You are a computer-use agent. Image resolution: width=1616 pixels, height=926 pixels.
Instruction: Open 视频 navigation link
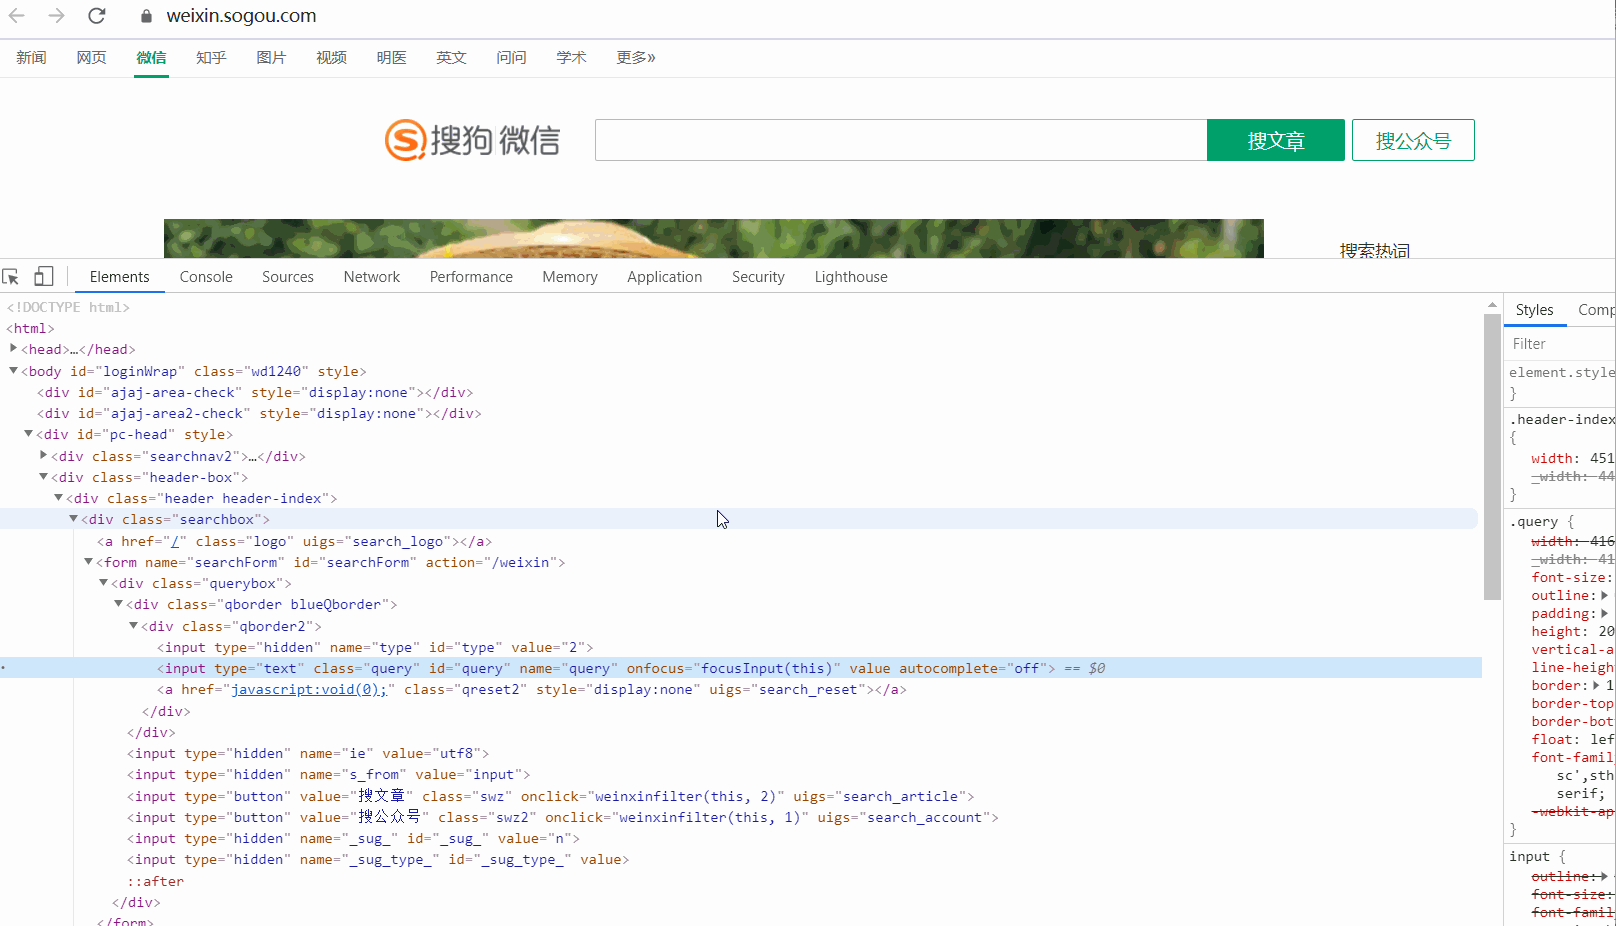(331, 57)
